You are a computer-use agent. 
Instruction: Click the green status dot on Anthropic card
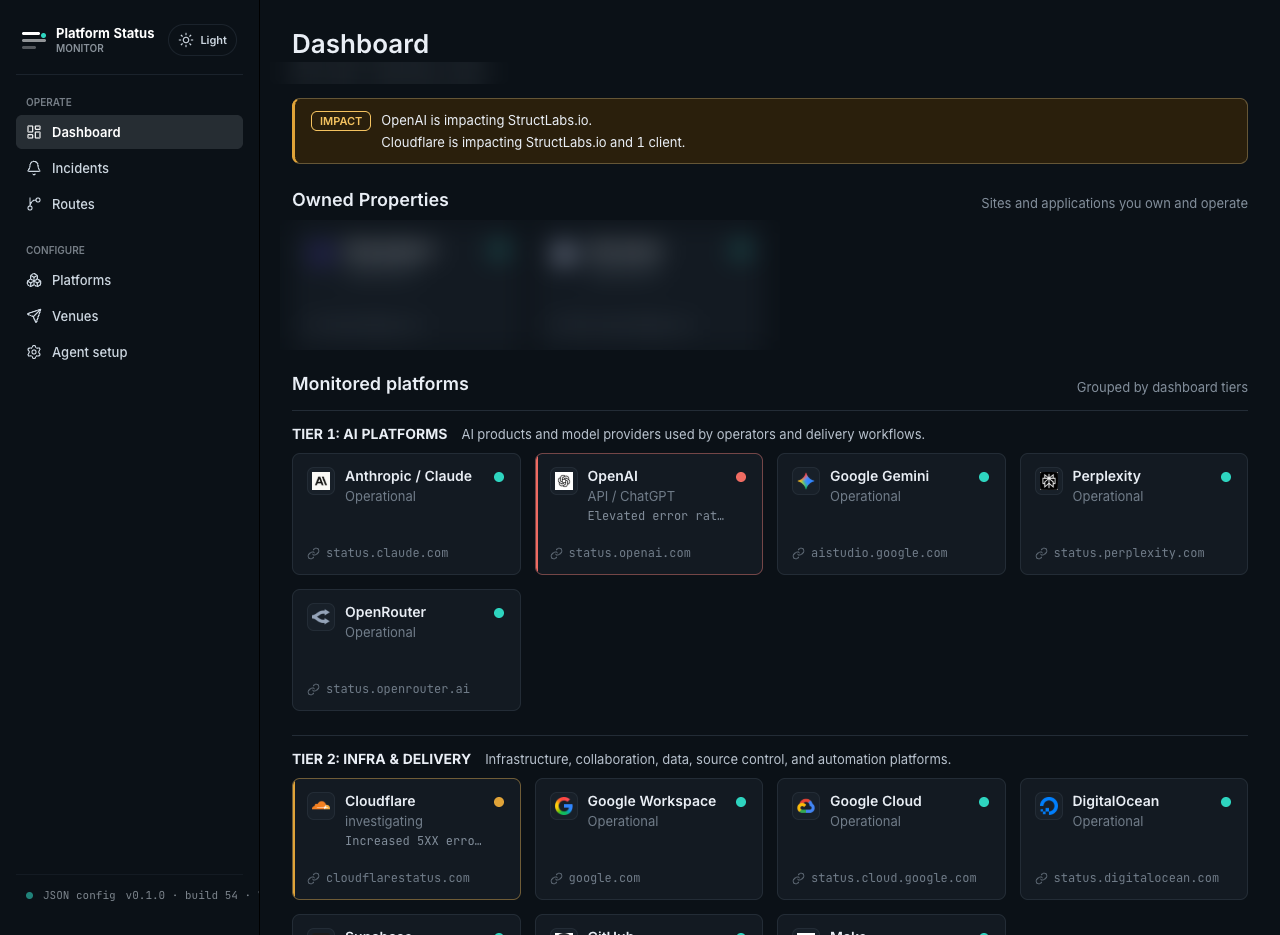499,477
